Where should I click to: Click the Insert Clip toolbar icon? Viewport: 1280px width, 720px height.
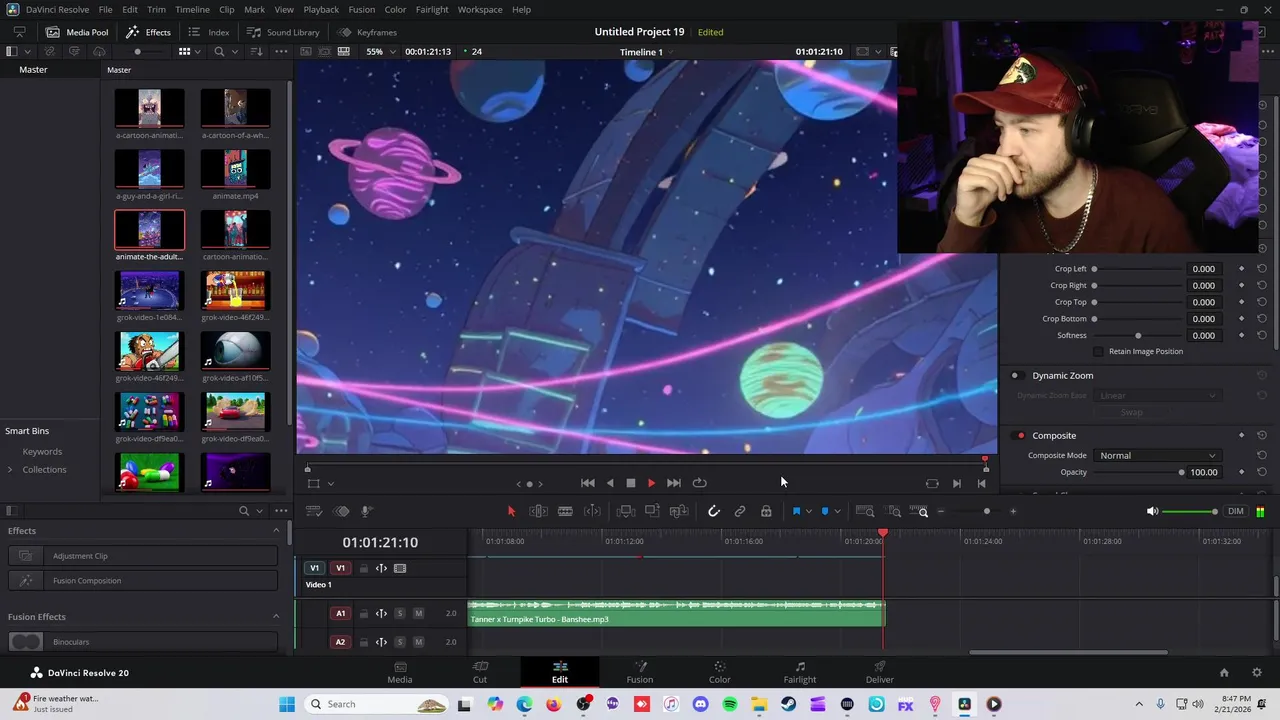pyautogui.click(x=626, y=511)
